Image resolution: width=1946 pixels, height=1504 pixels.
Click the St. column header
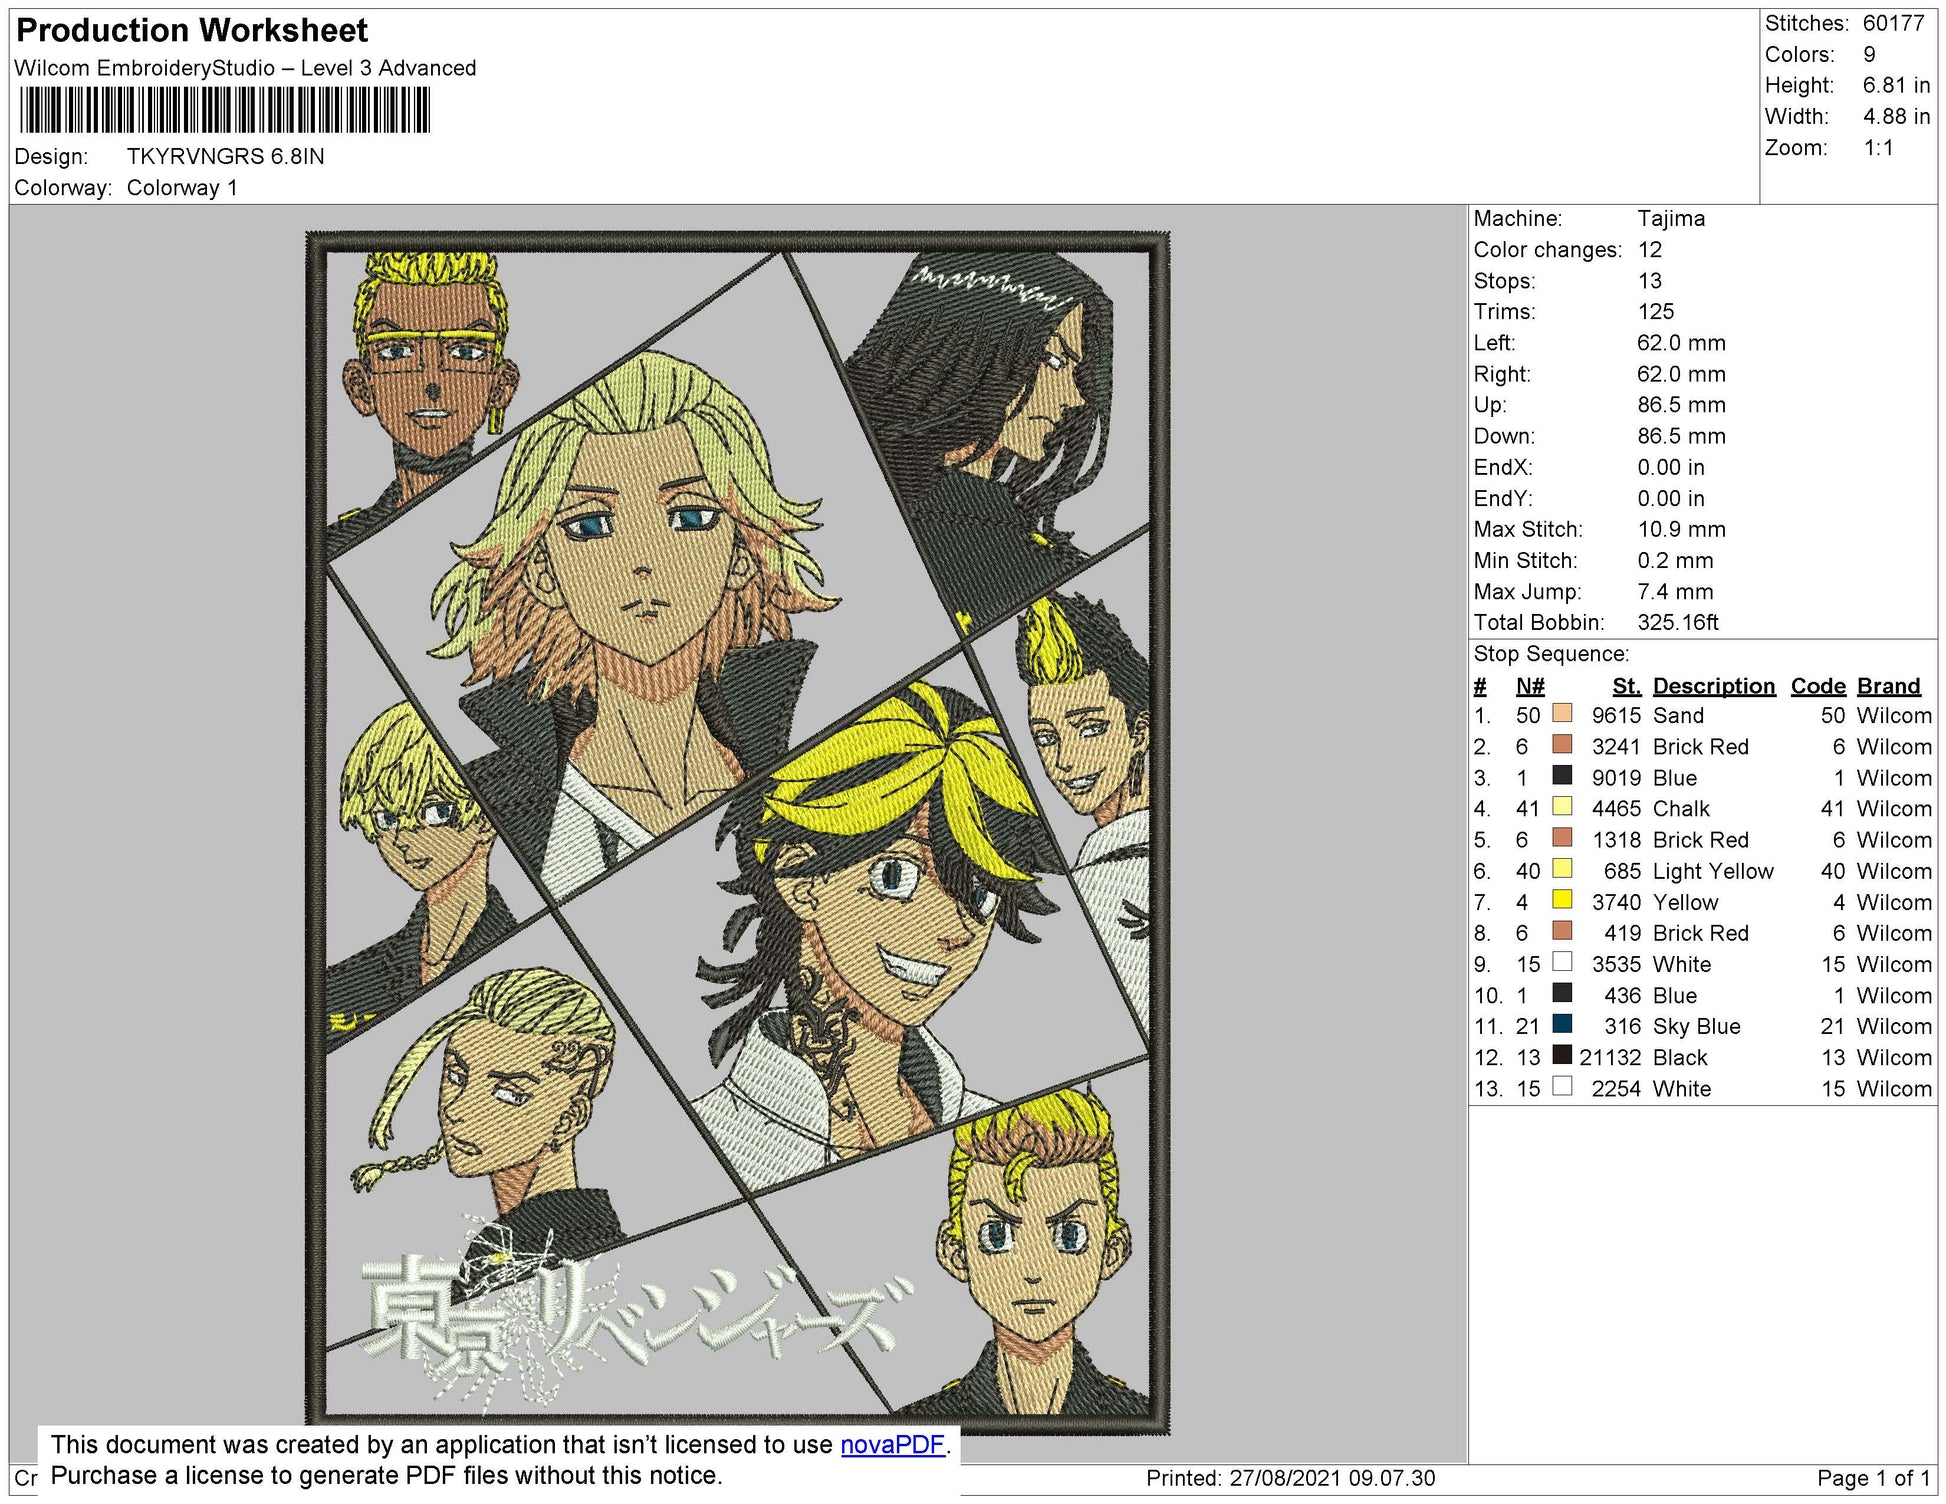1626,686
